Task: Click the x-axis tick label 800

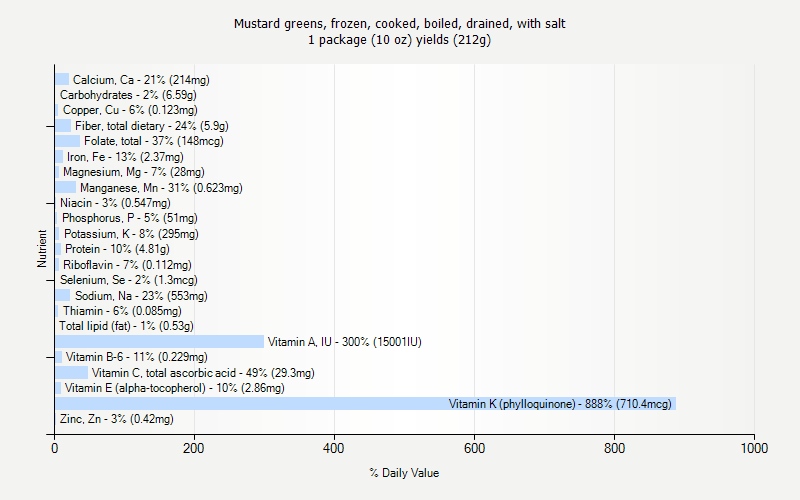Action: pyautogui.click(x=614, y=448)
